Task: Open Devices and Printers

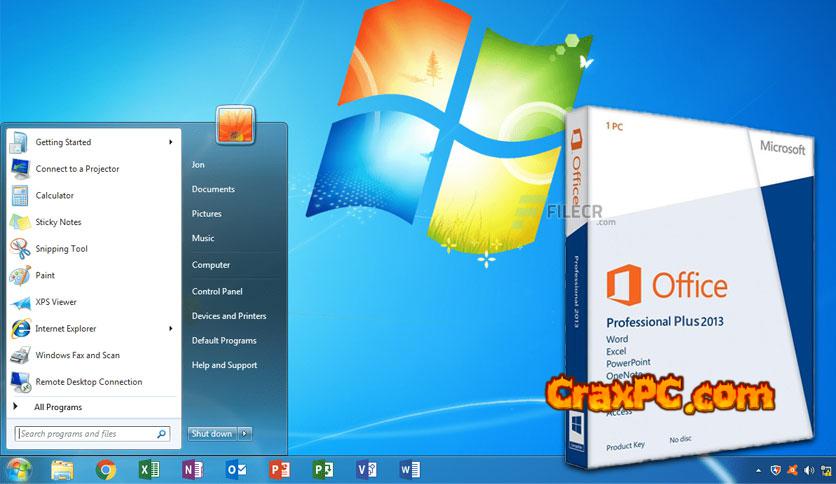Action: point(229,316)
